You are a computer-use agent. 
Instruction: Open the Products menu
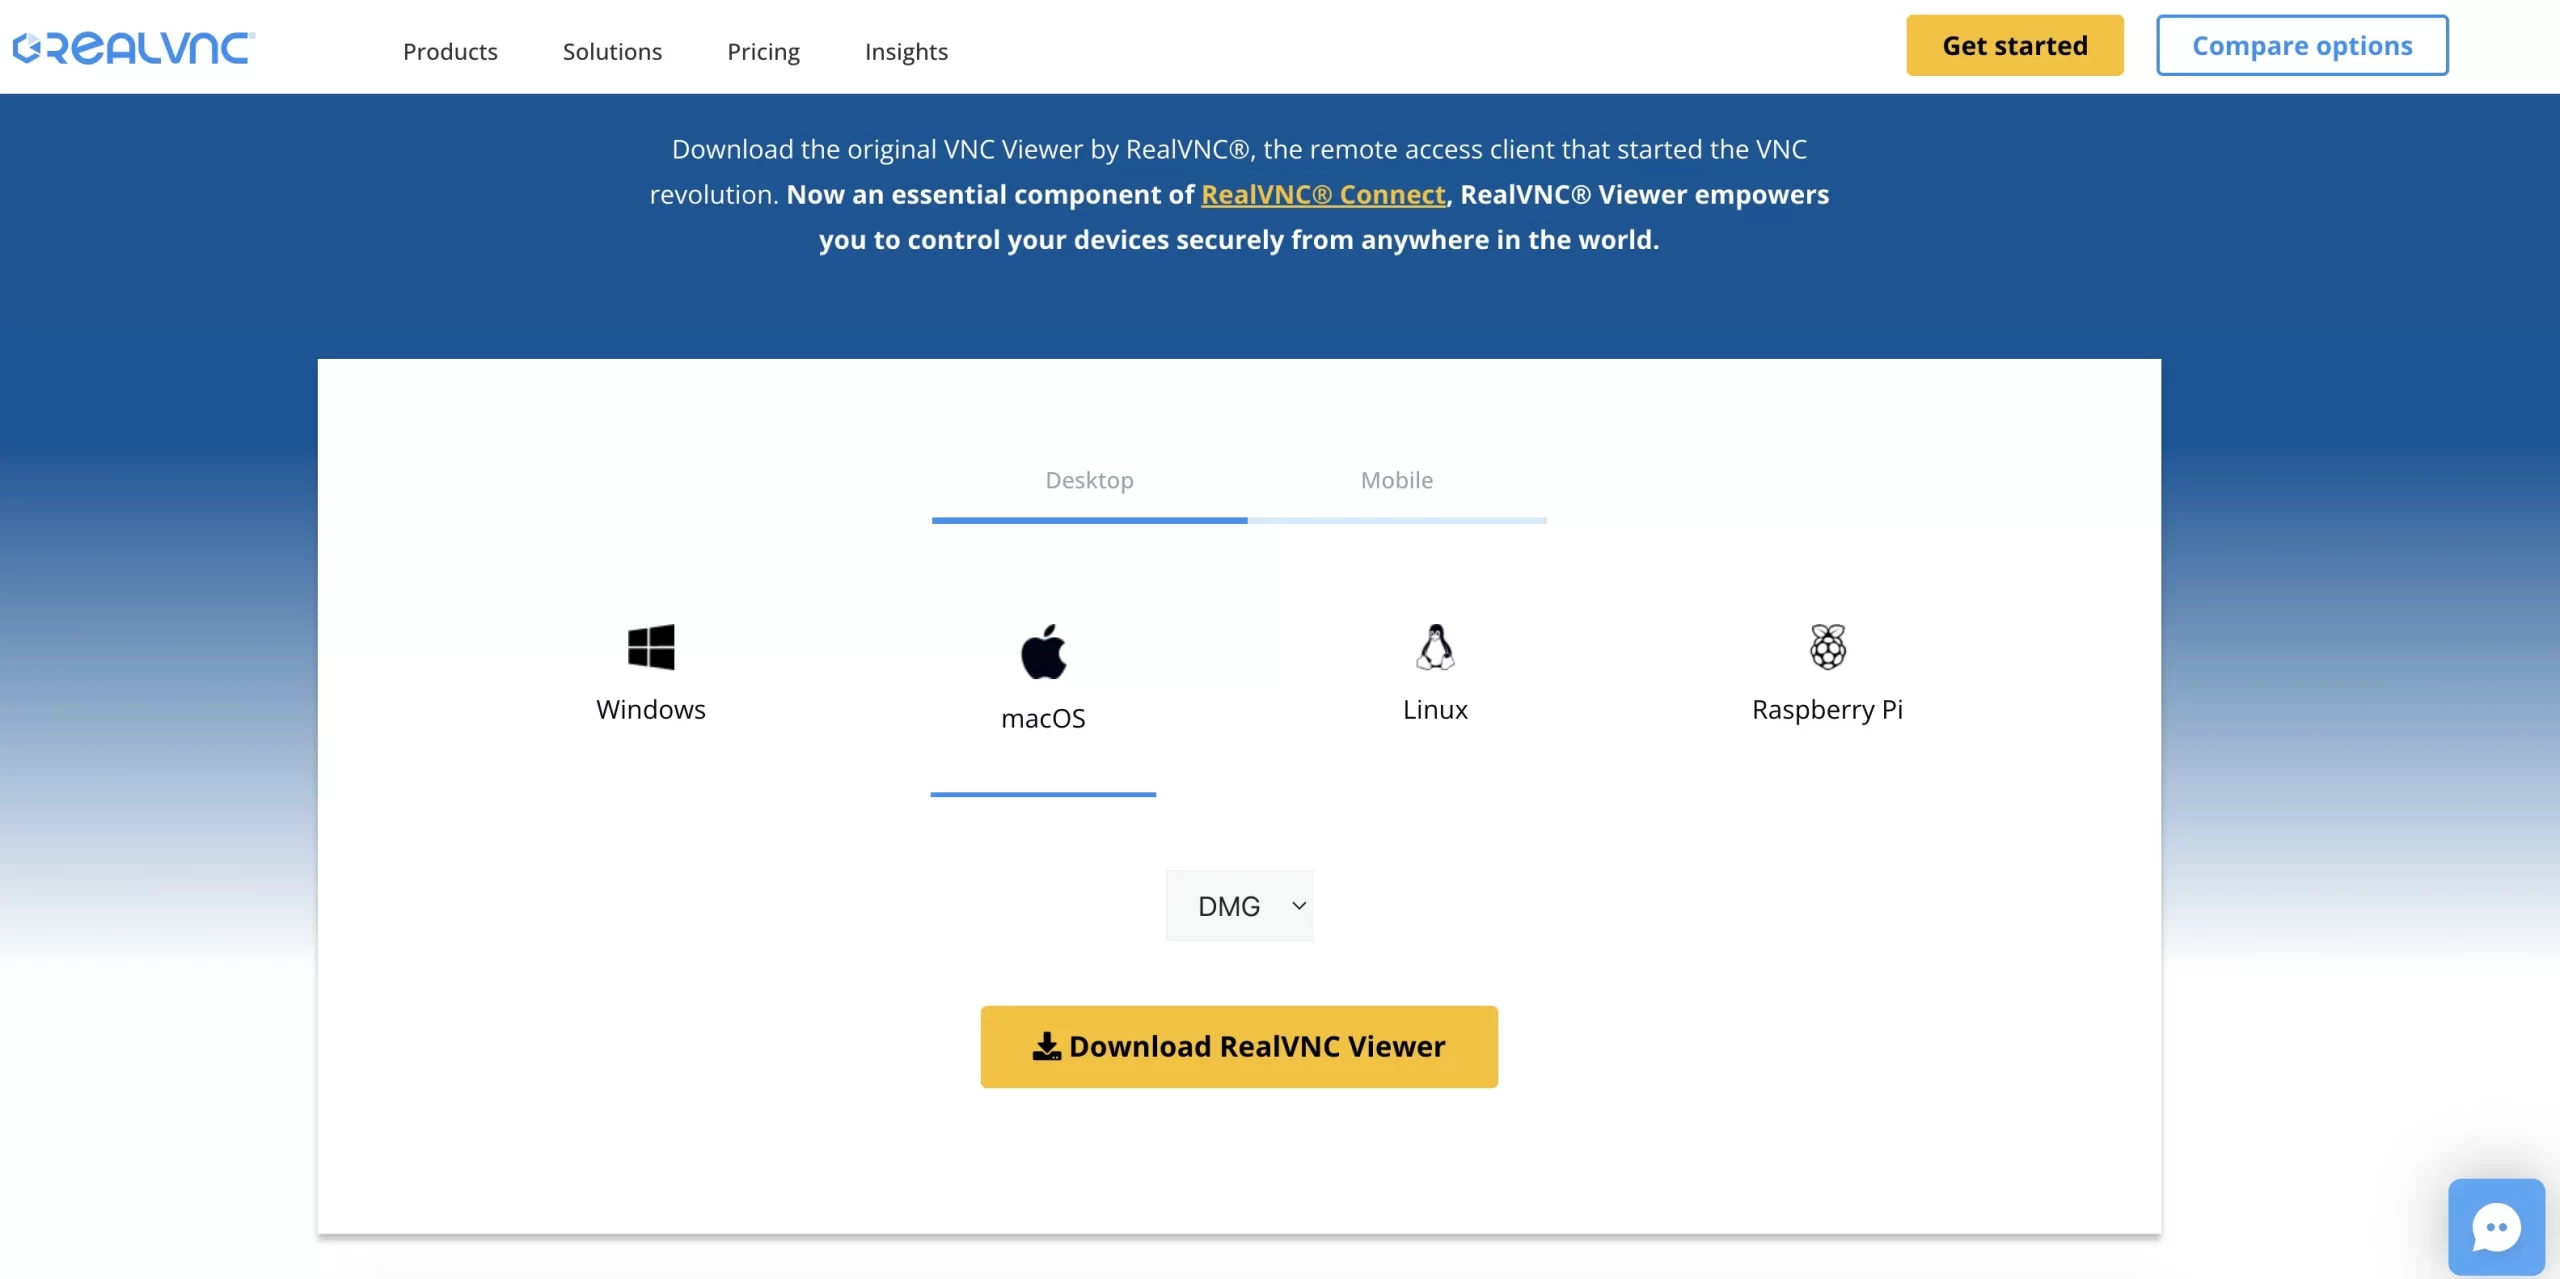pyautogui.click(x=450, y=51)
